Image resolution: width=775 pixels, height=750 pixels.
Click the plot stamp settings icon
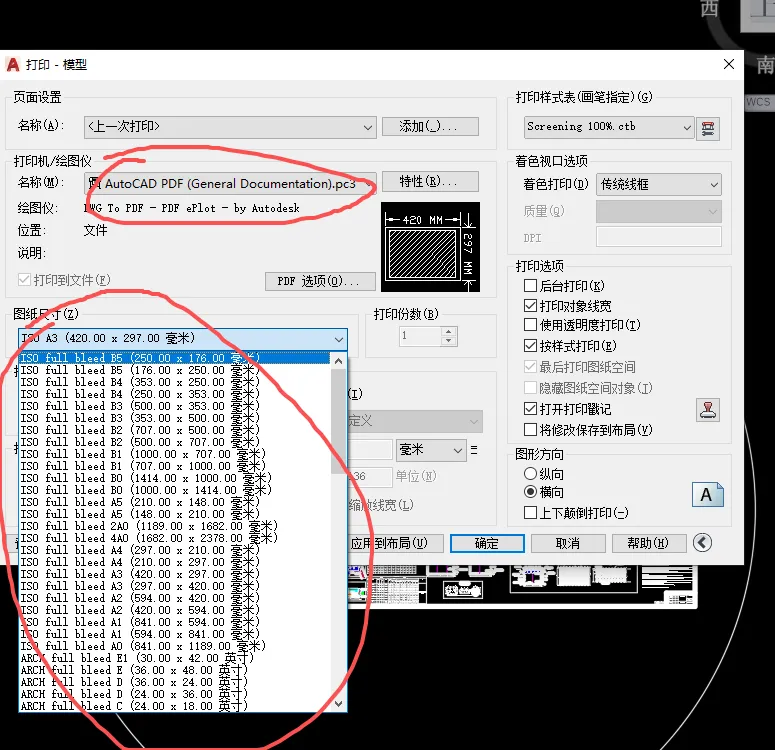[x=708, y=410]
